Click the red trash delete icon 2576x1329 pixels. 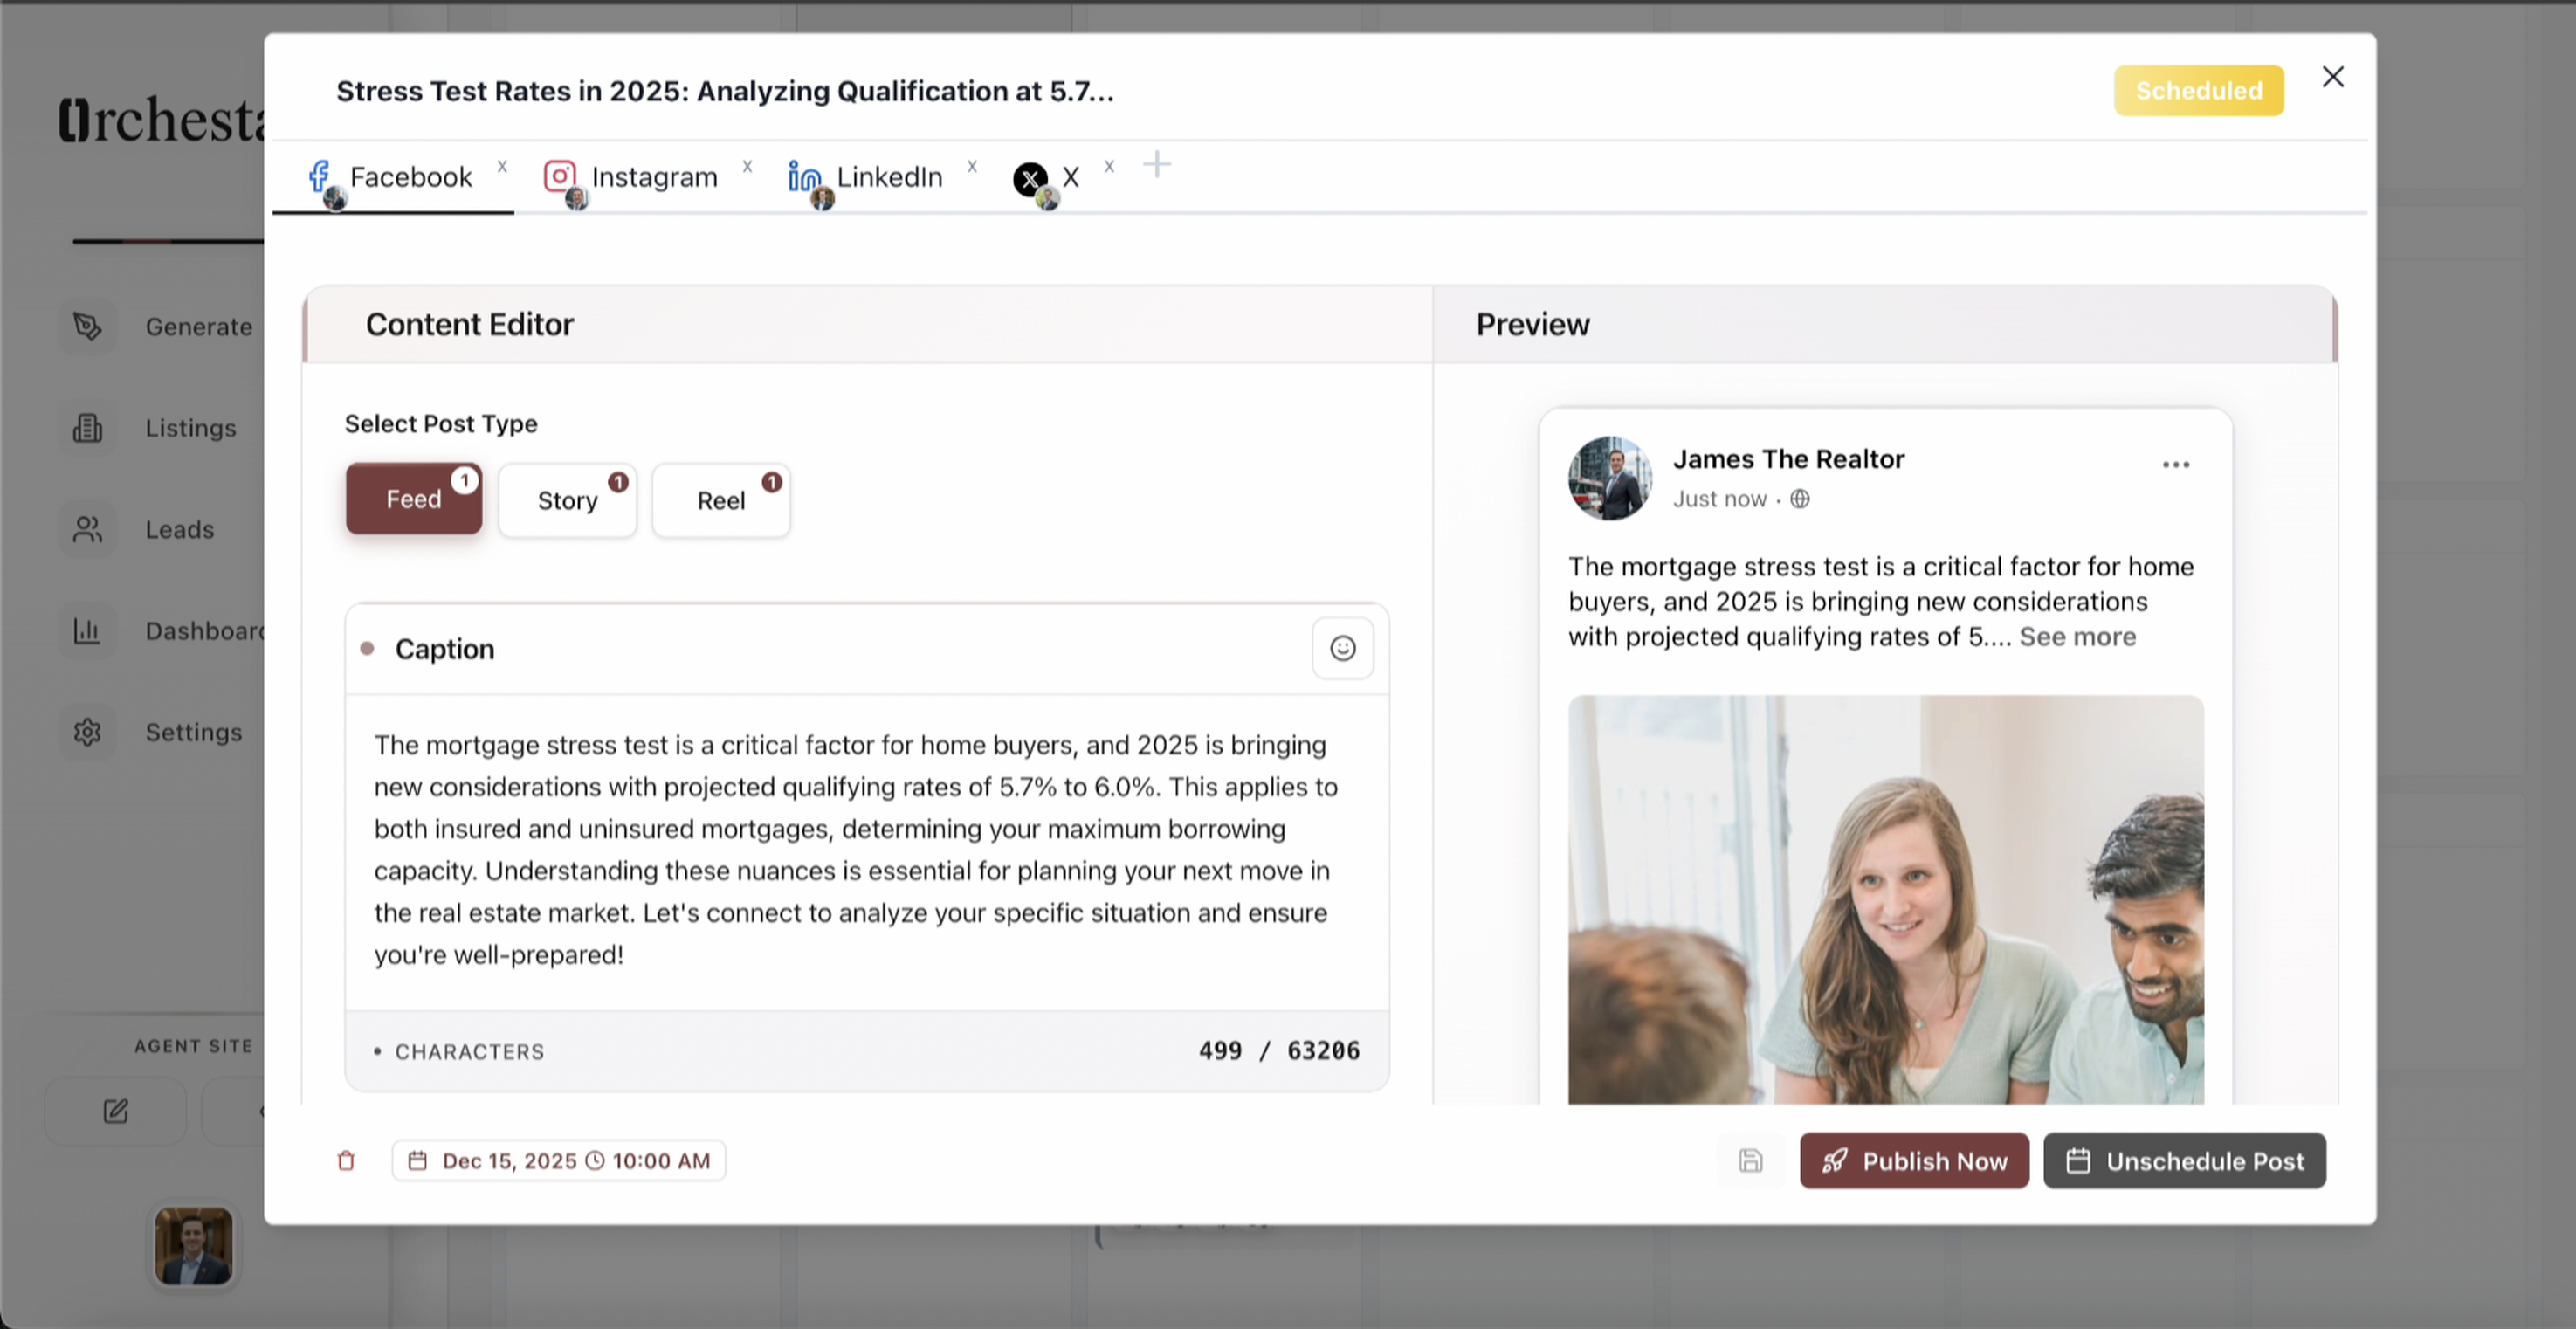click(346, 1160)
